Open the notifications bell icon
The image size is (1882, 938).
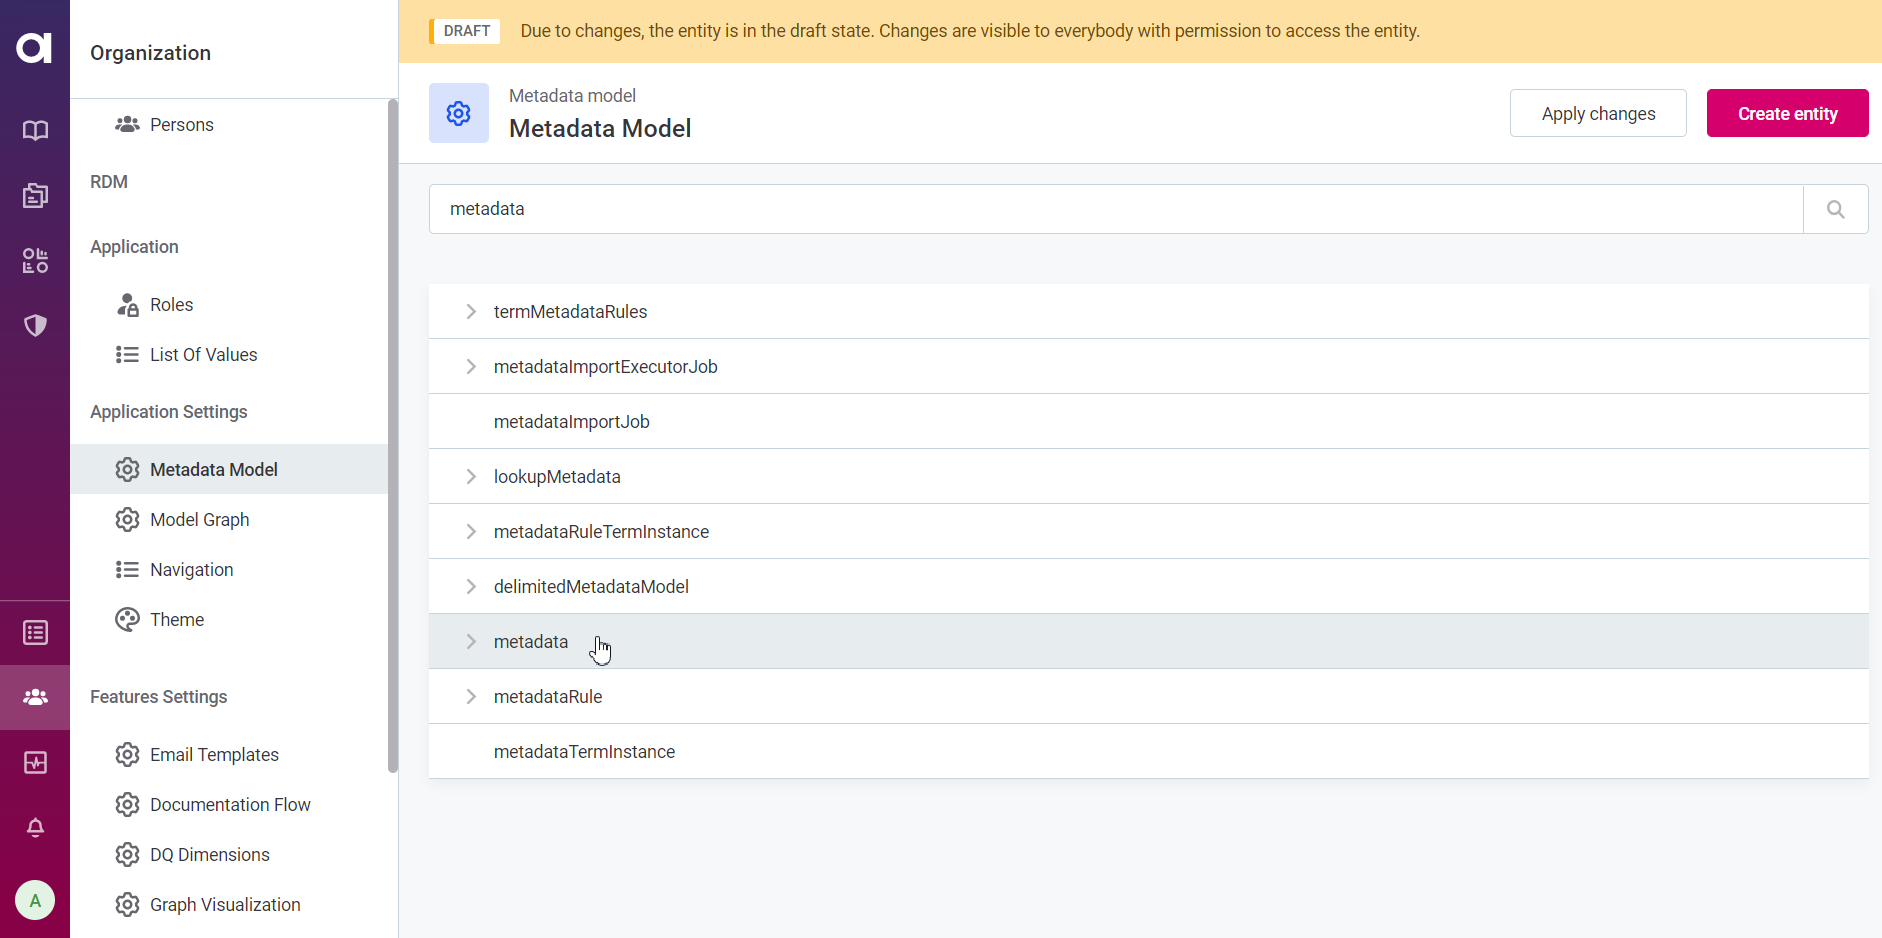tap(35, 828)
